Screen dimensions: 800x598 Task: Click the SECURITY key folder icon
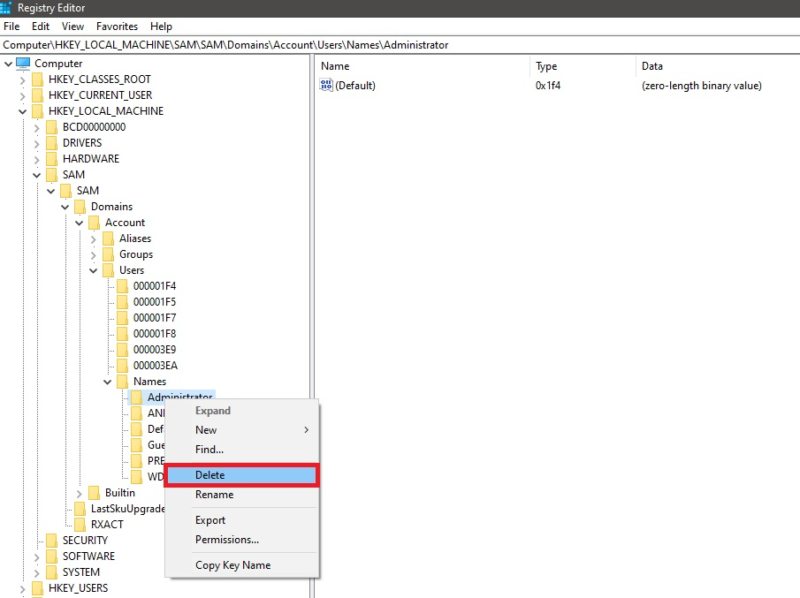[52, 540]
